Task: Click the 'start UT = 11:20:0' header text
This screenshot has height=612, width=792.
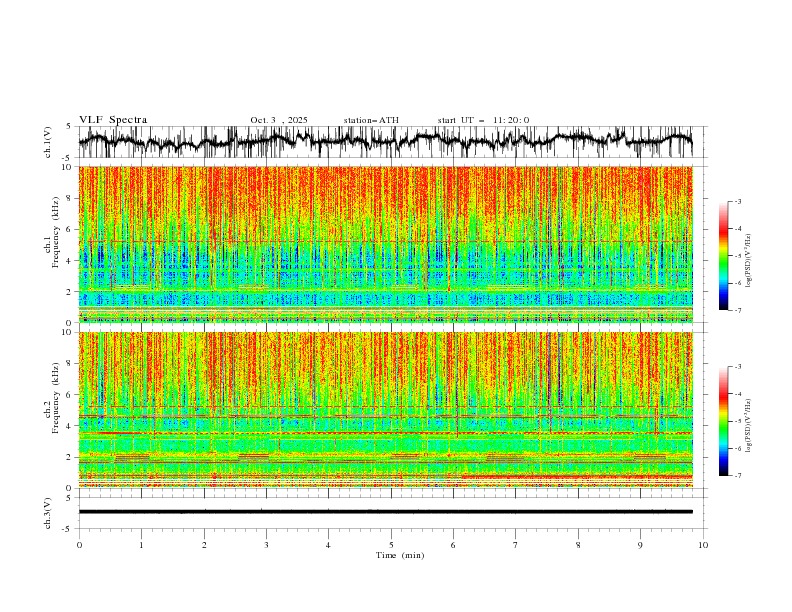Action: click(x=483, y=120)
